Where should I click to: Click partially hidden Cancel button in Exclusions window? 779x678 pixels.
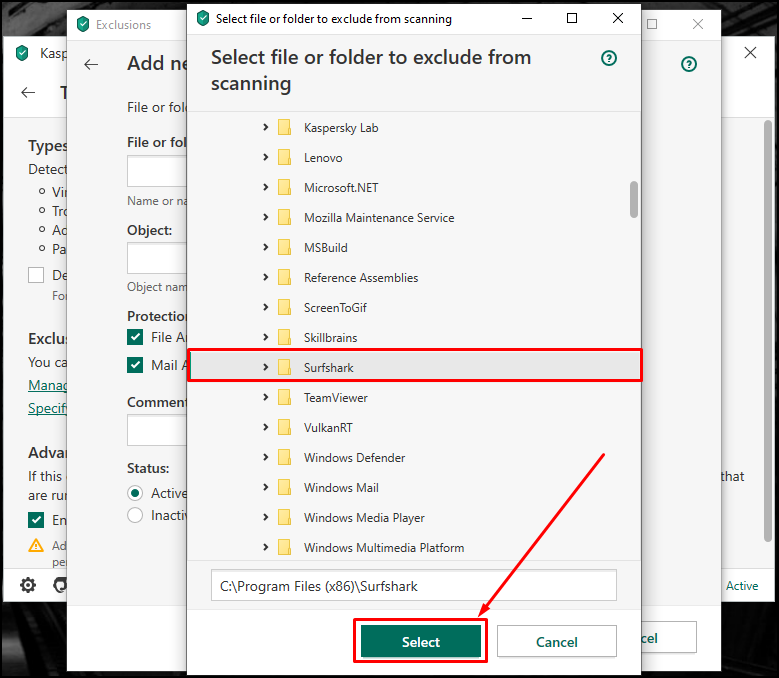pyautogui.click(x=669, y=637)
